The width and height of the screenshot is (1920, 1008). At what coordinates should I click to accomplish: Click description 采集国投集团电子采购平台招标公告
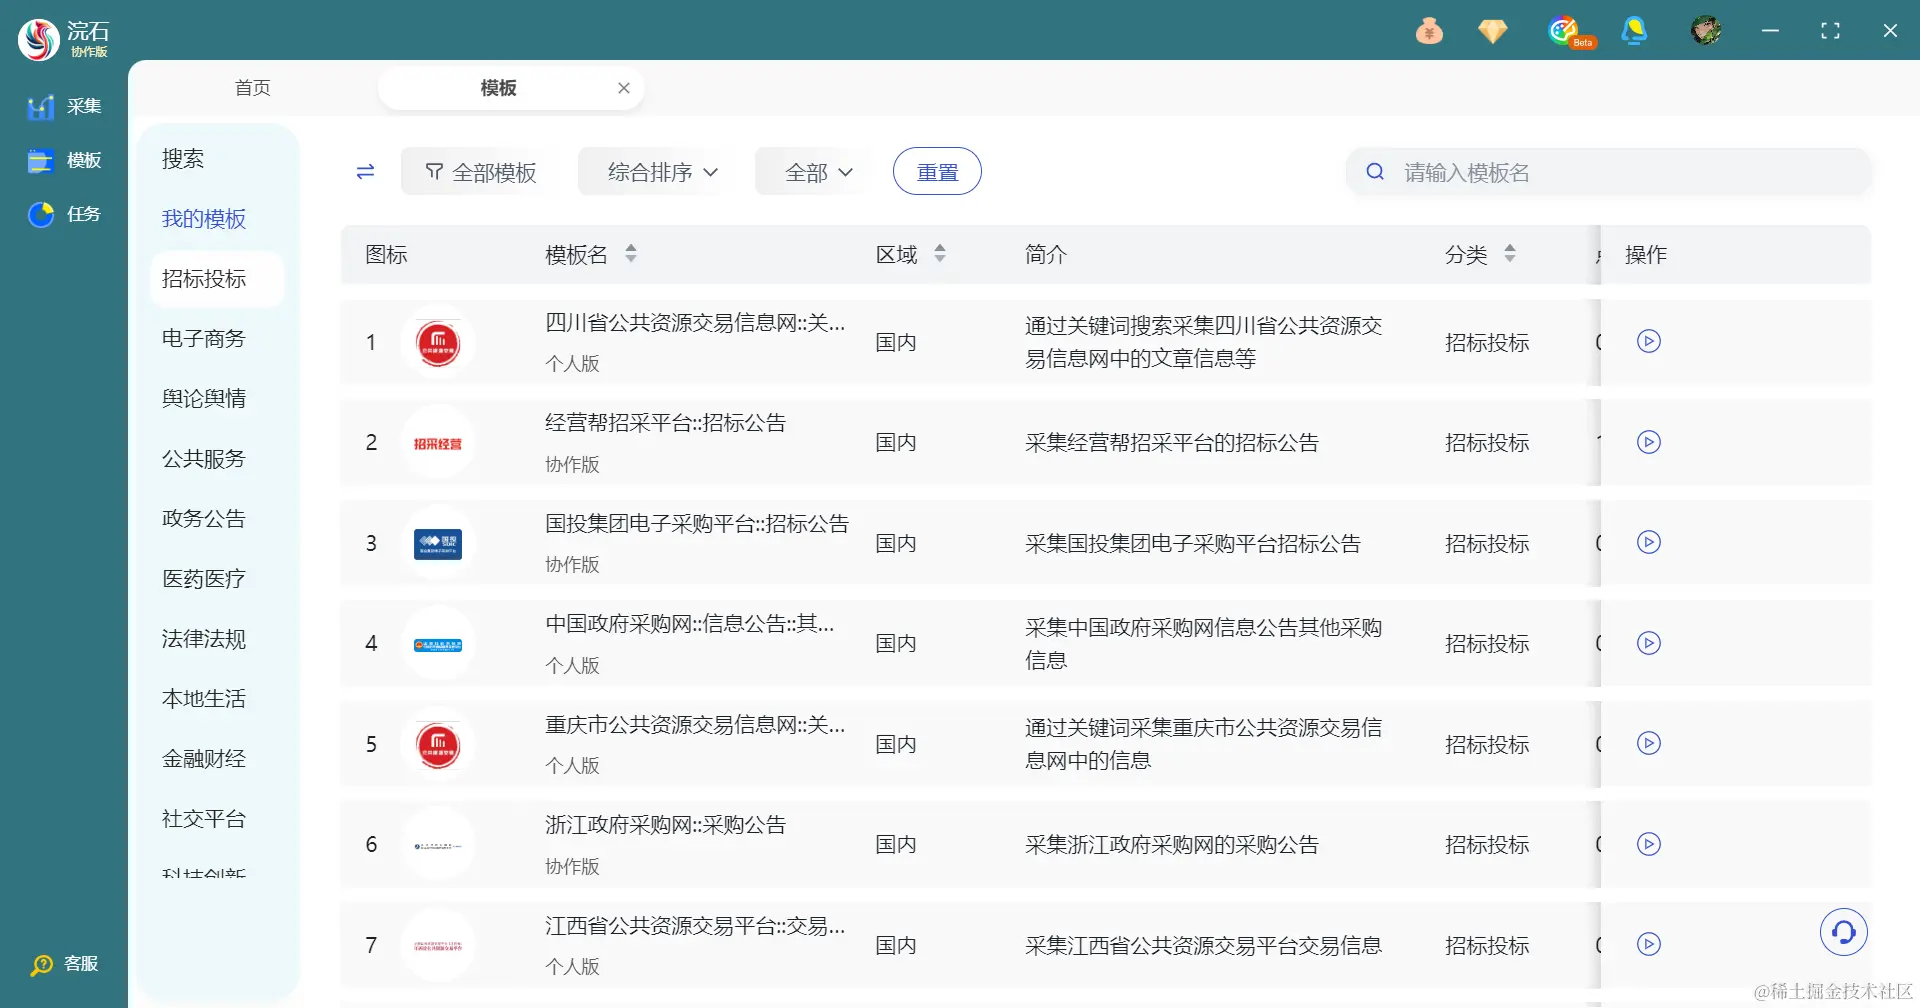click(1193, 544)
